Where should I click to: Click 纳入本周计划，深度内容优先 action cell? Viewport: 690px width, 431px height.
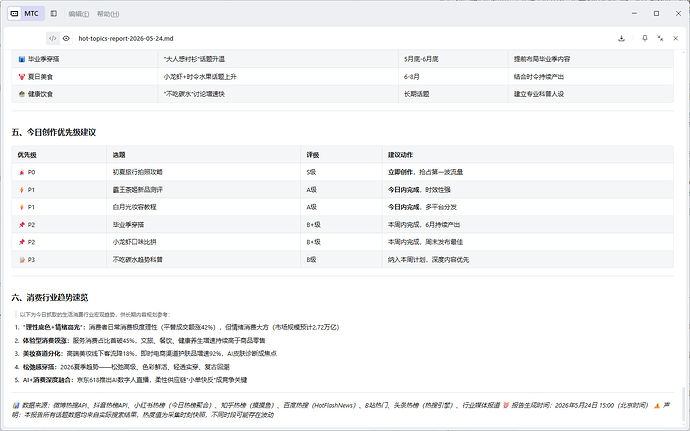(528, 260)
